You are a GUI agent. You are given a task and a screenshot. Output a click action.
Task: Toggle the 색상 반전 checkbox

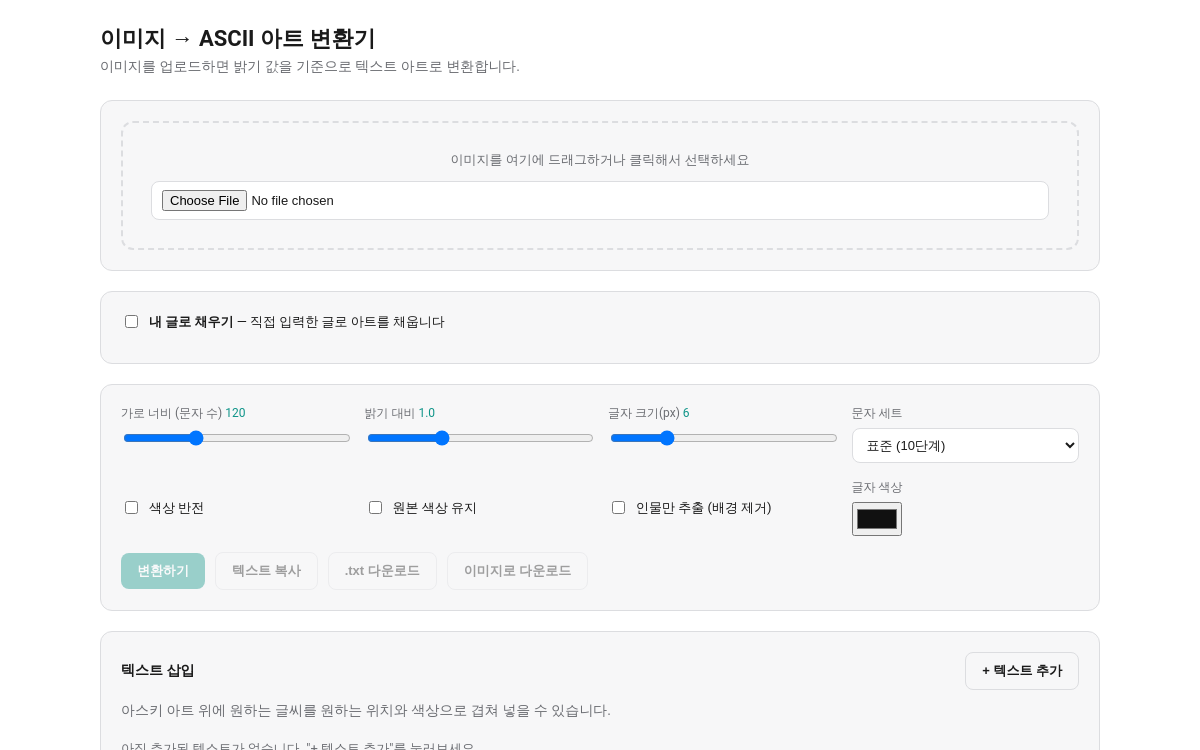pos(131,508)
